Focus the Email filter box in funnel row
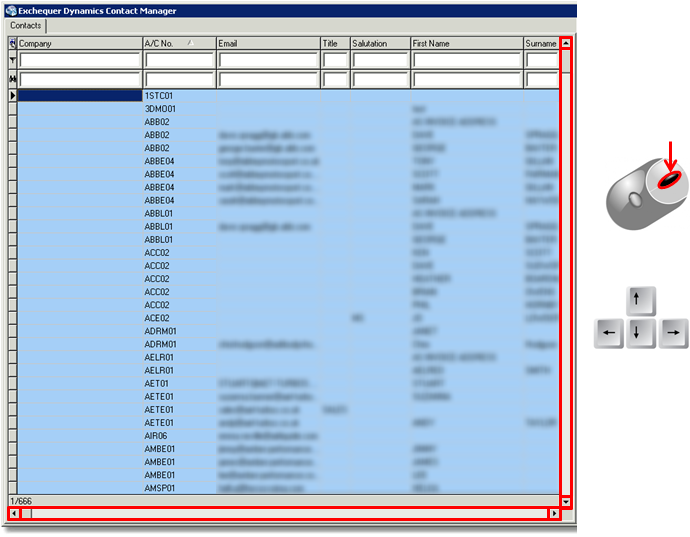690x537 pixels. [x=268, y=60]
